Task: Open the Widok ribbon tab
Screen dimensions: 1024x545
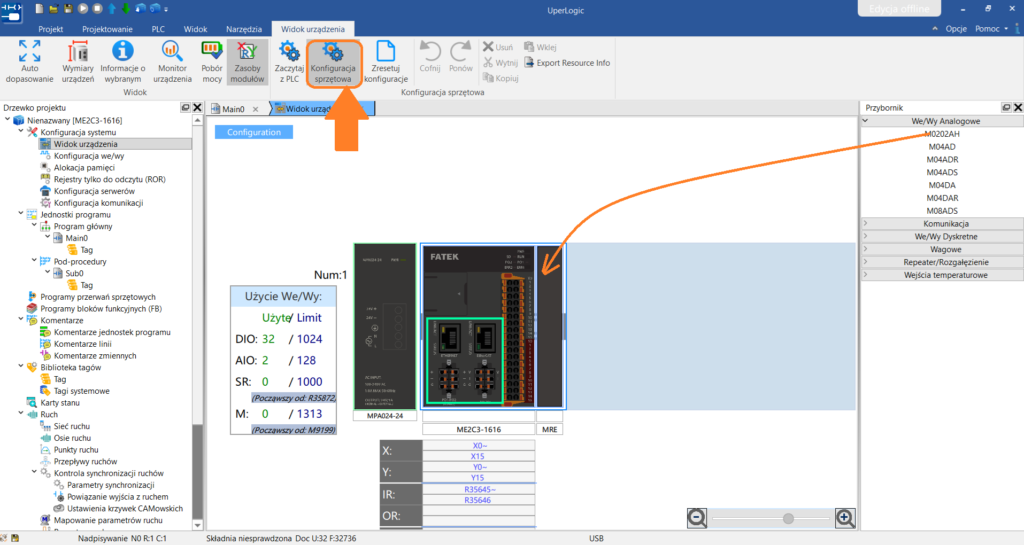Action: click(195, 29)
